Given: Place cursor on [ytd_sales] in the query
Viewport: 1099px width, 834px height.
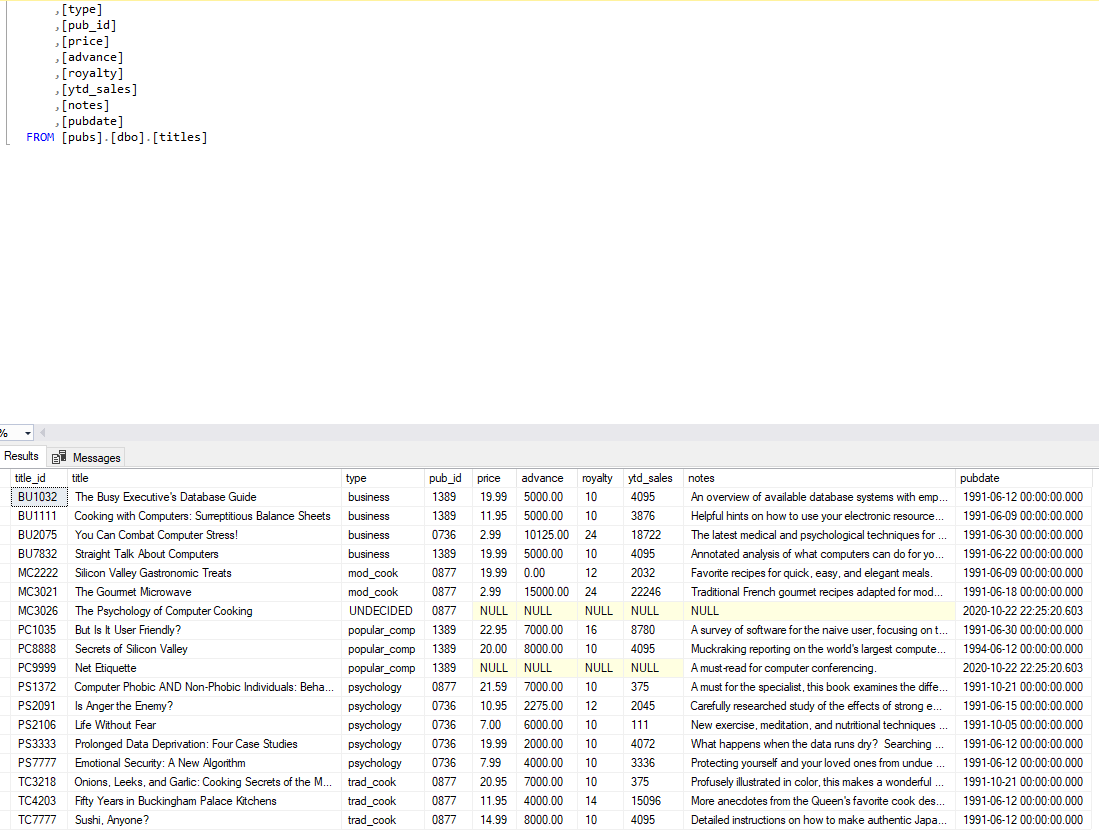Looking at the screenshot, I should (x=99, y=89).
